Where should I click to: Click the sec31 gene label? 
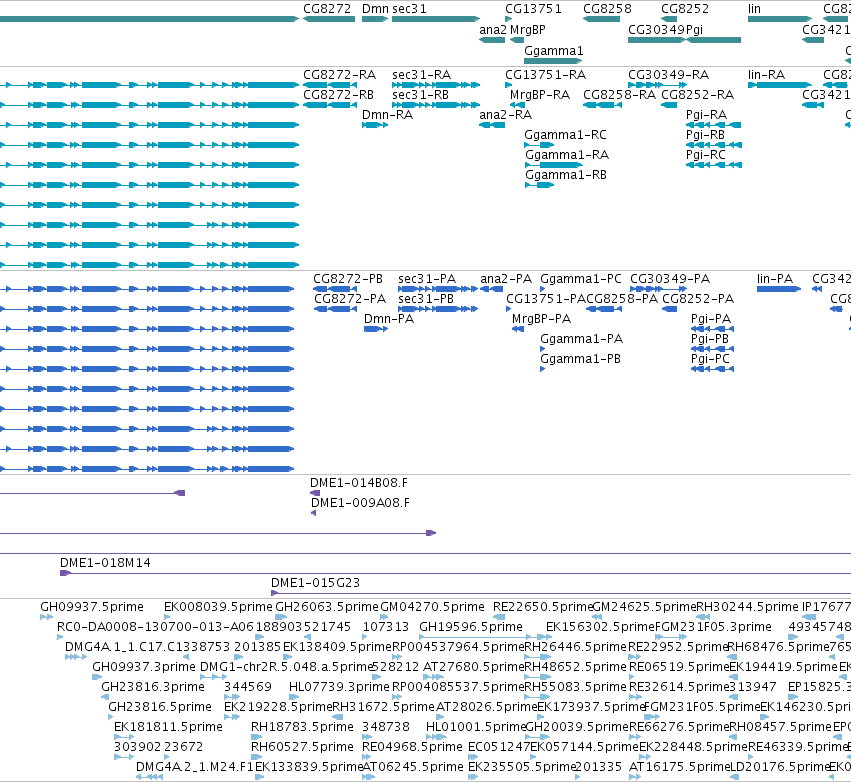click(409, 9)
